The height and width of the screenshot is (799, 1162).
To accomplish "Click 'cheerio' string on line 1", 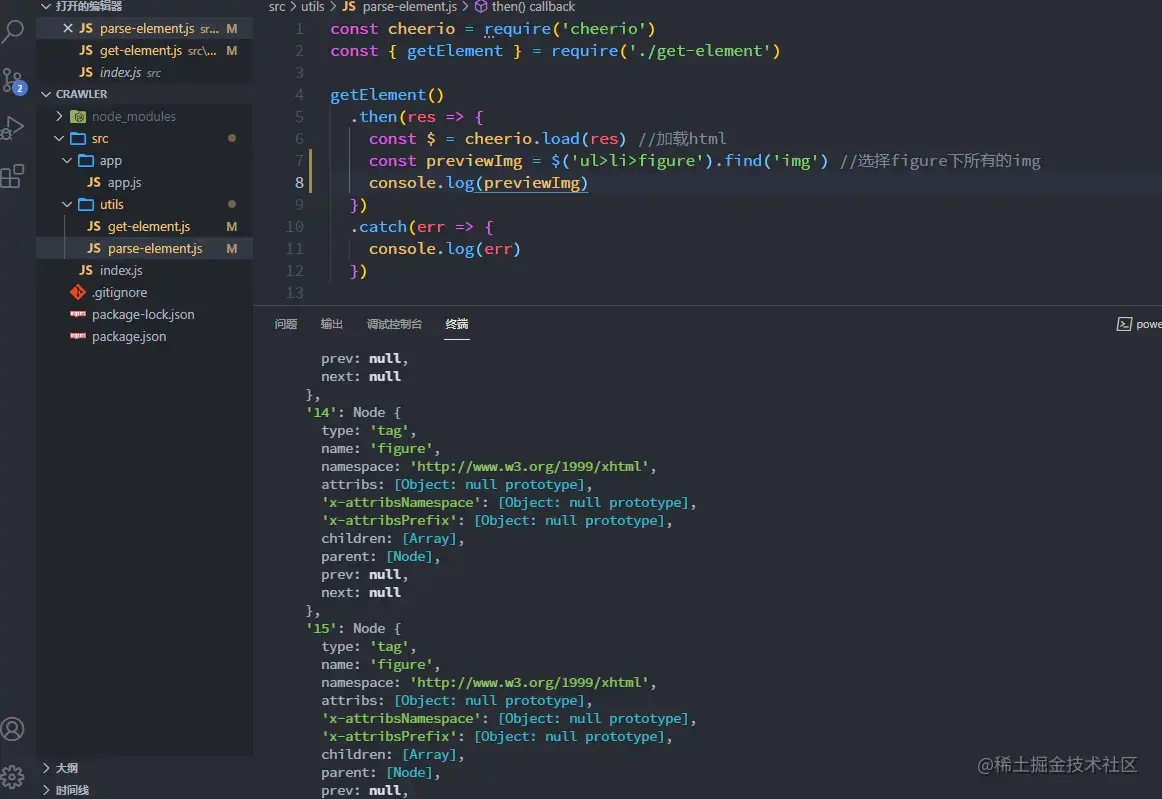I will click(605, 29).
